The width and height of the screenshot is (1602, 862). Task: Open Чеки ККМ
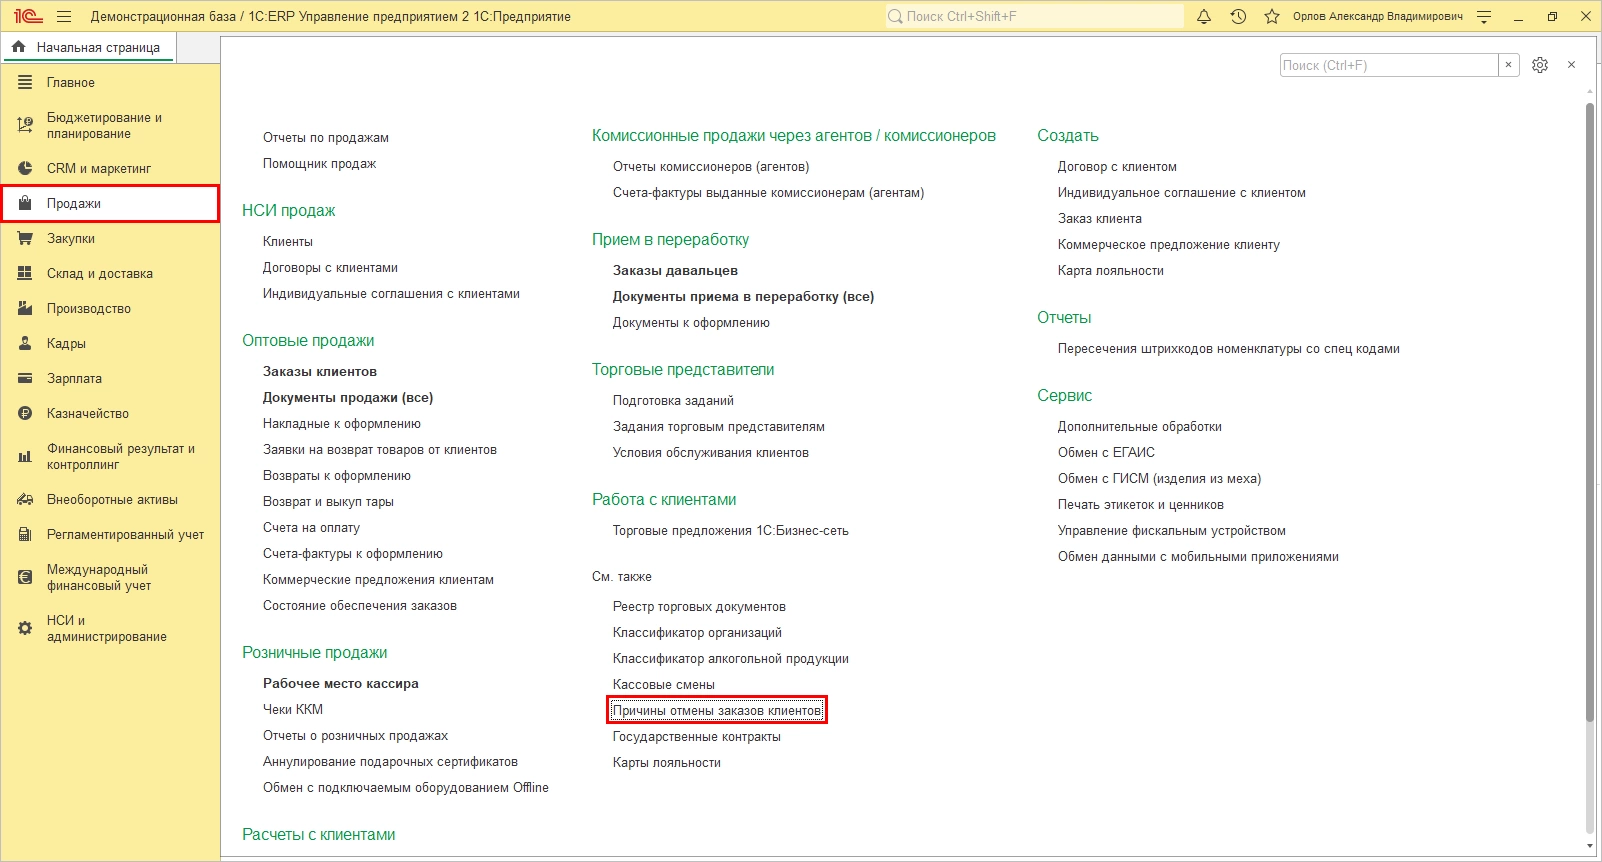coord(293,709)
